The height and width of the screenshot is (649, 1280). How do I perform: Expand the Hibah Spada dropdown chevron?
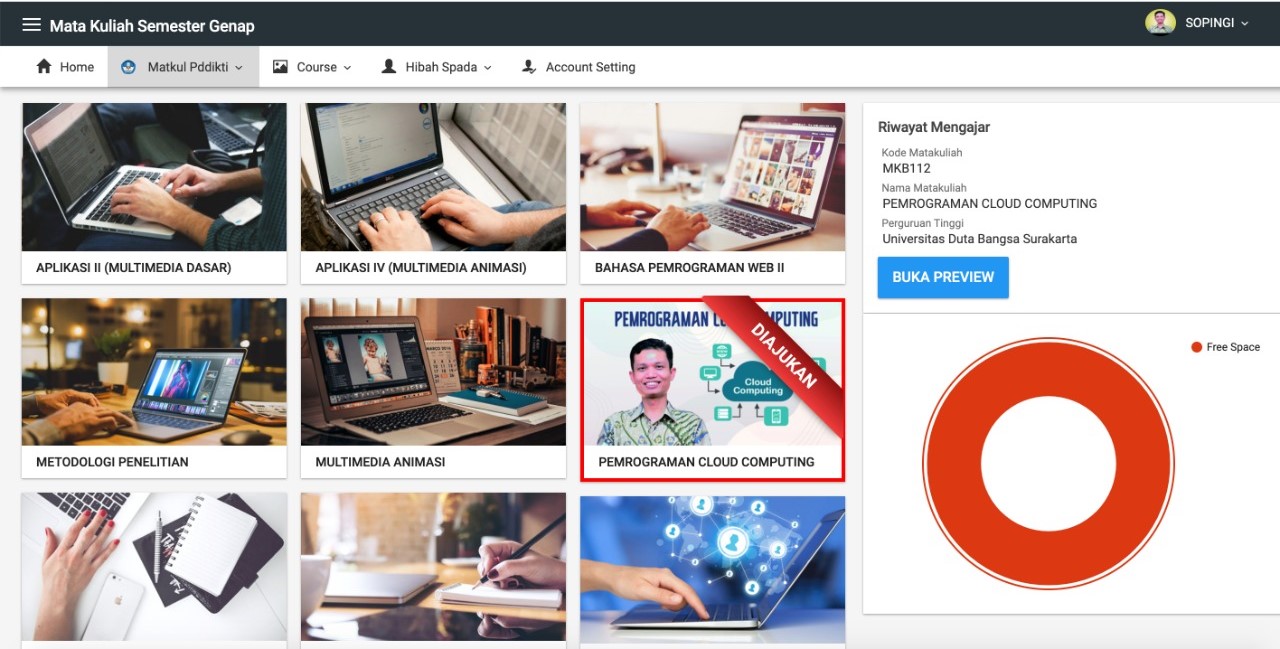(x=488, y=68)
